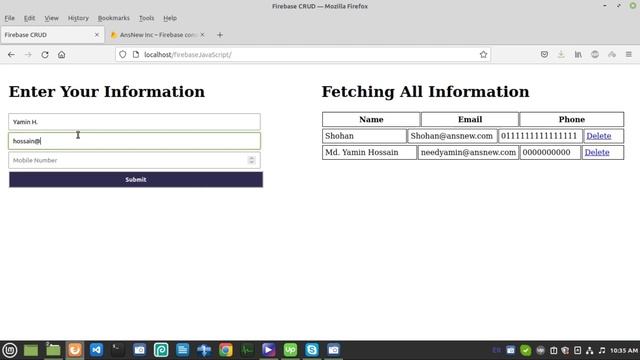Focus the name field containing Yamin H.
Image resolution: width=640 pixels, height=360 pixels.
pos(134,122)
